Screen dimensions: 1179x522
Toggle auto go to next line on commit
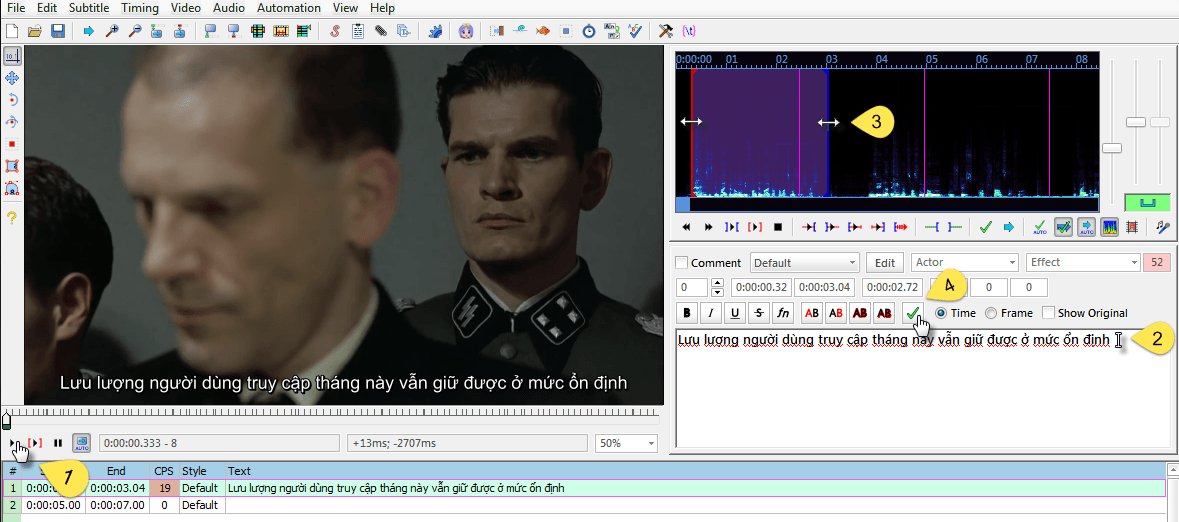1063,226
